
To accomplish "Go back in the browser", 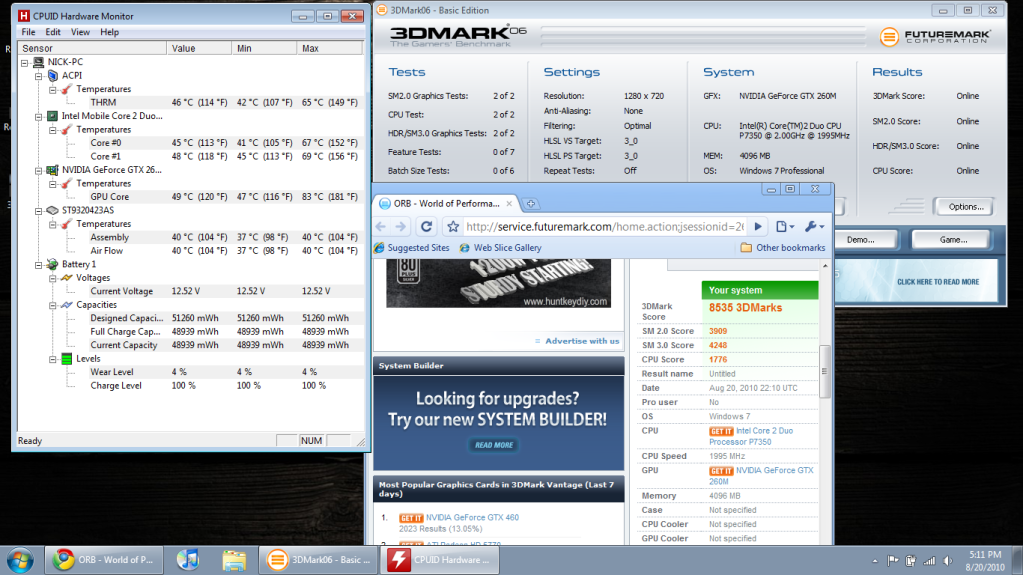I will [x=381, y=226].
